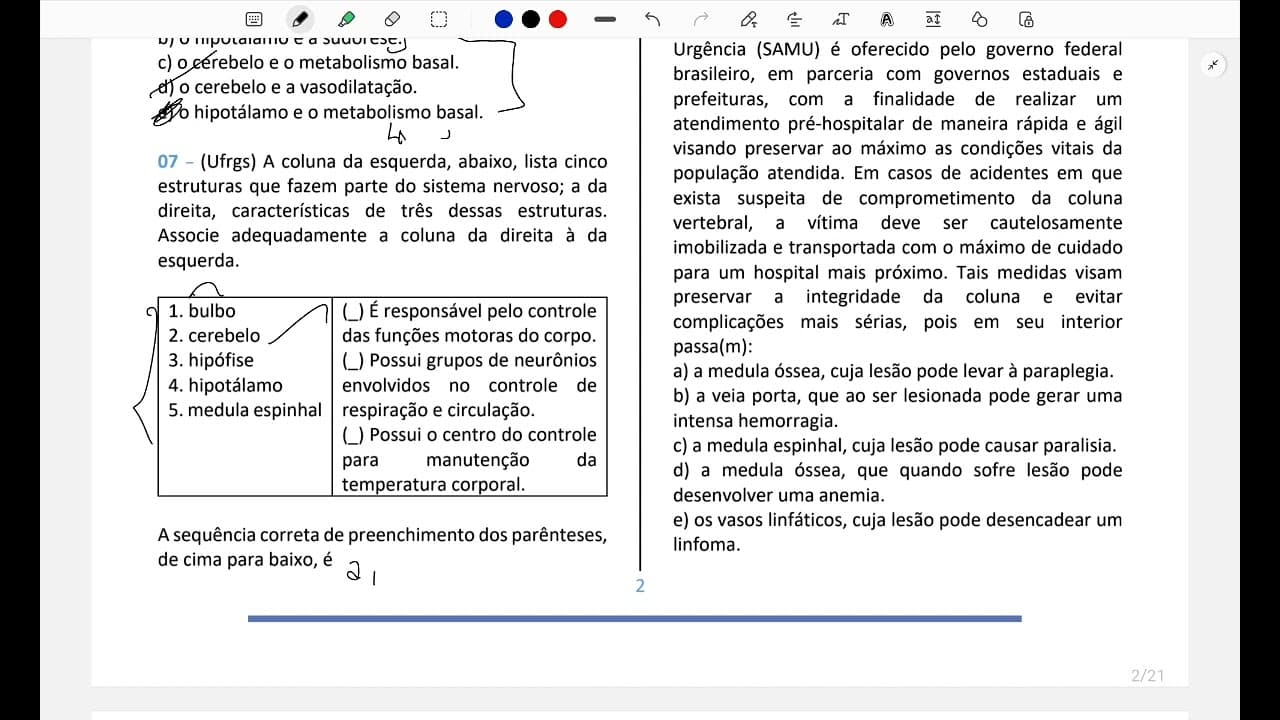Open the pen stroke thickness setting
Image resolution: width=1280 pixels, height=720 pixels.
coord(605,19)
